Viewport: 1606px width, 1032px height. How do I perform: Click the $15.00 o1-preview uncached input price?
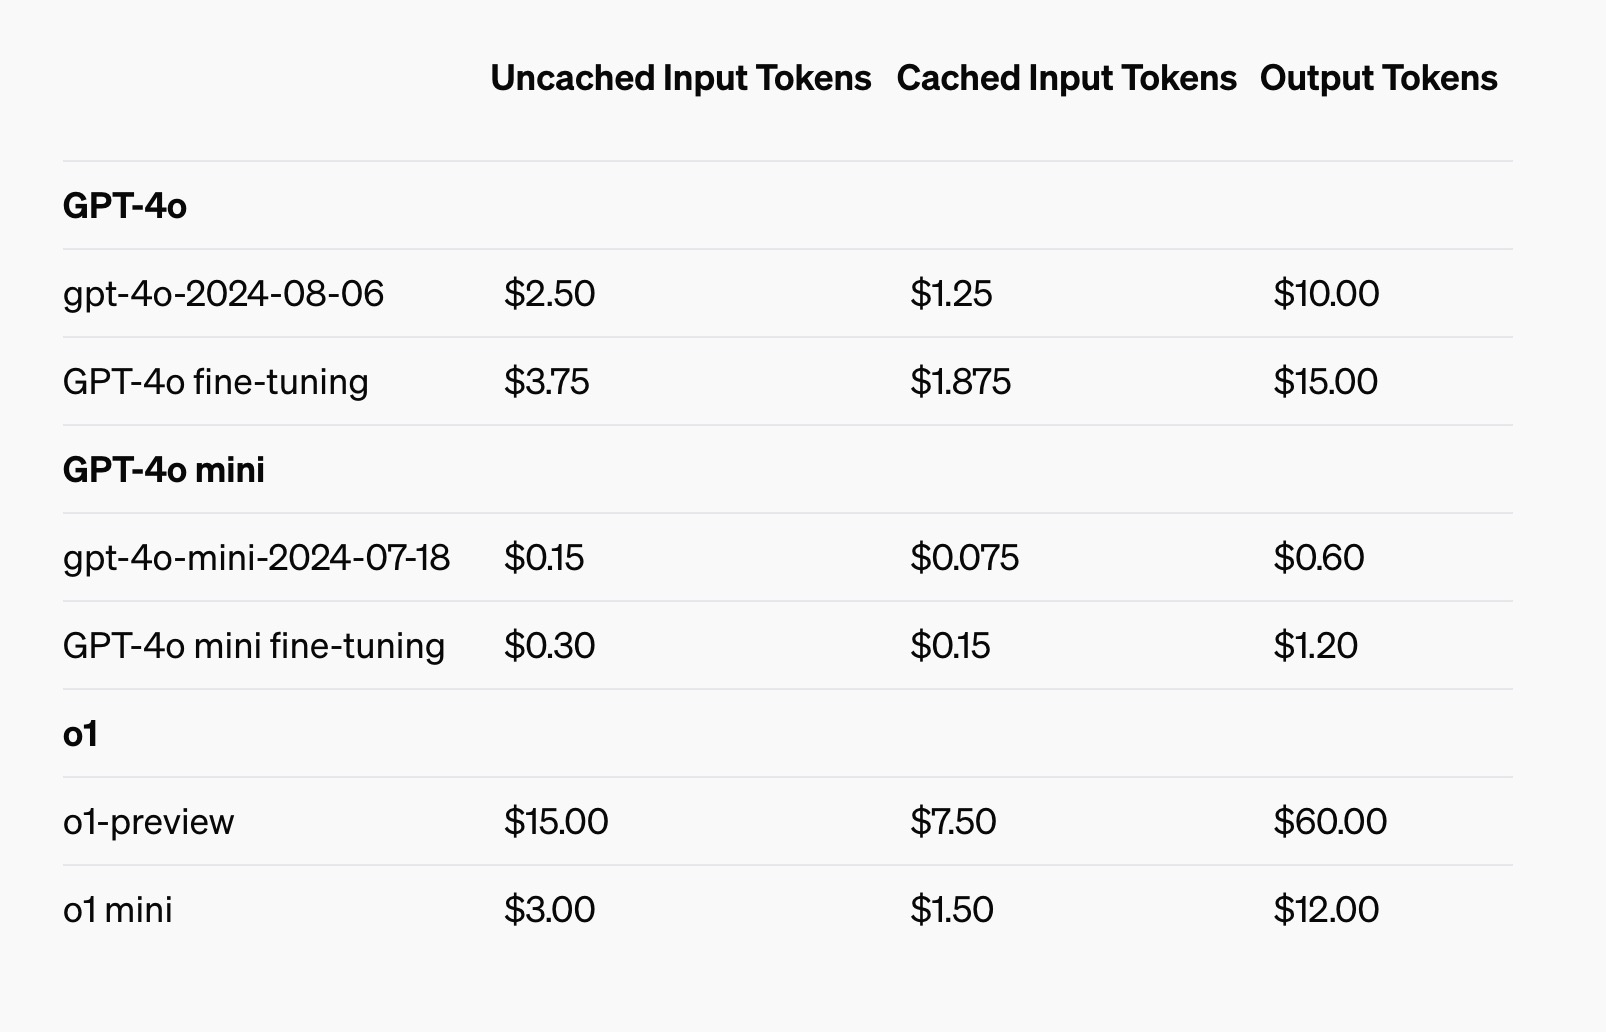(556, 821)
